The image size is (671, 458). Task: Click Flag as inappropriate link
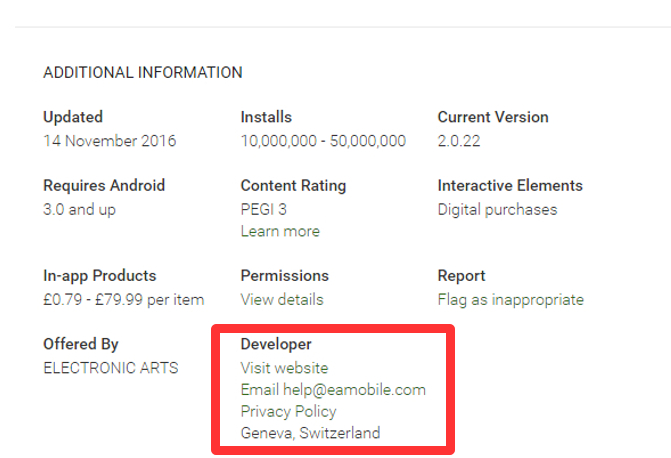click(x=510, y=299)
